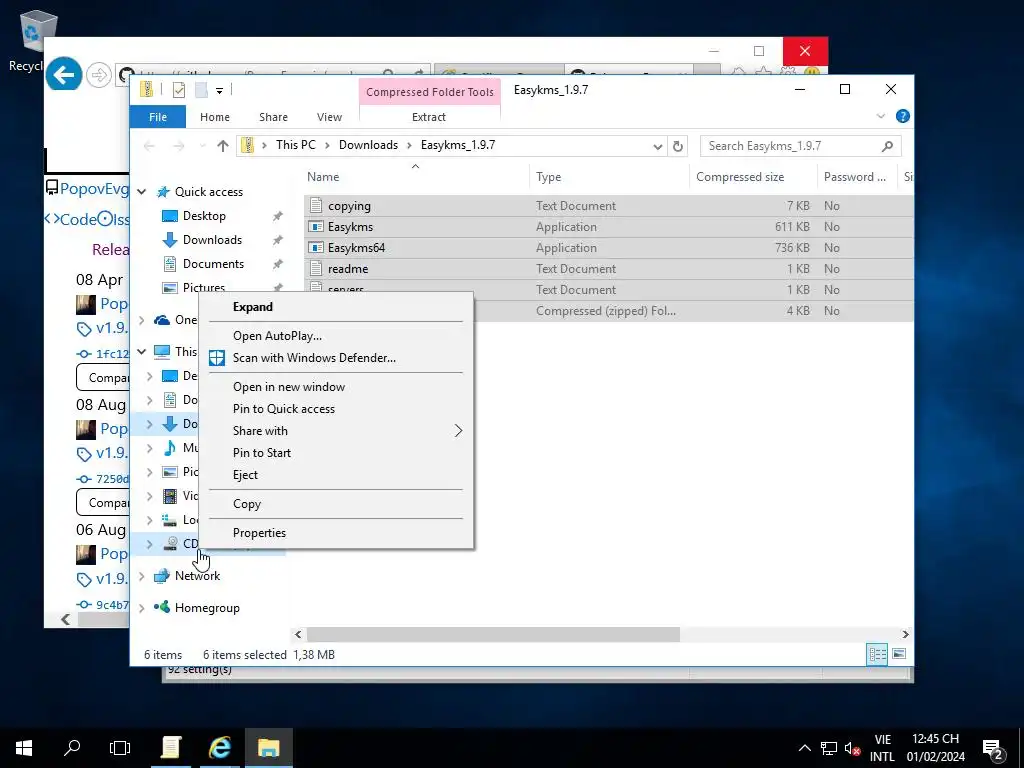
Task: Click the Task View taskbar button
Action: [120, 748]
